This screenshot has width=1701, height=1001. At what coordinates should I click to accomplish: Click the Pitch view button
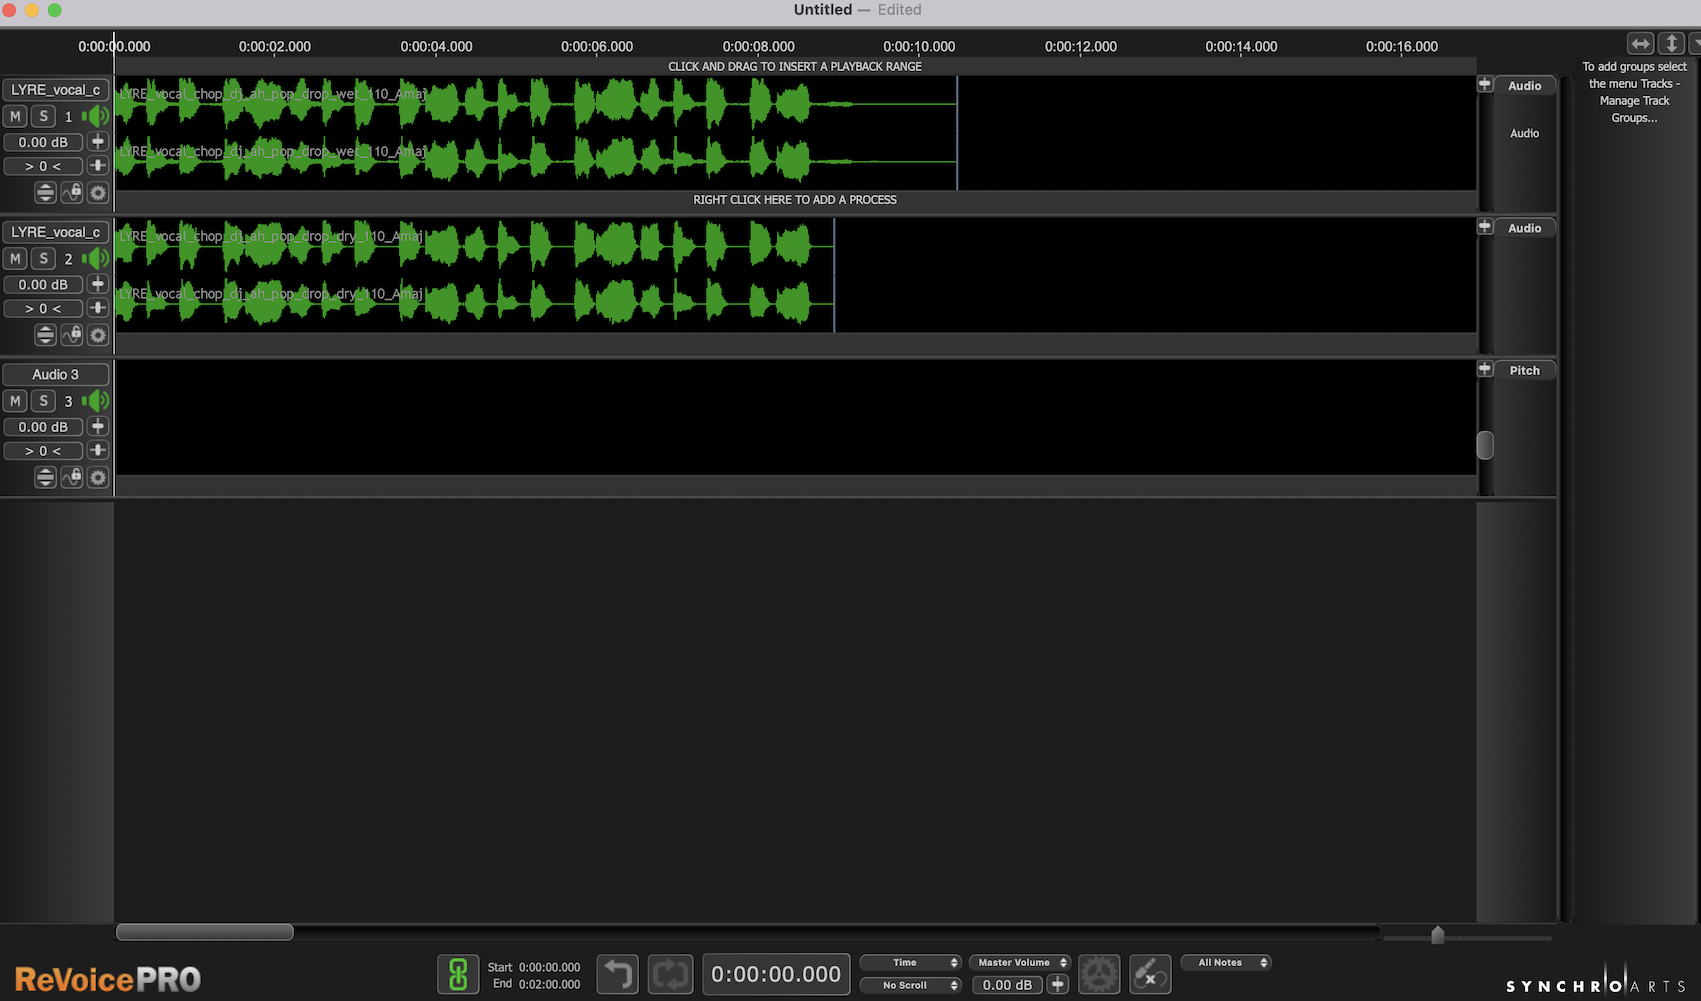tap(1525, 370)
